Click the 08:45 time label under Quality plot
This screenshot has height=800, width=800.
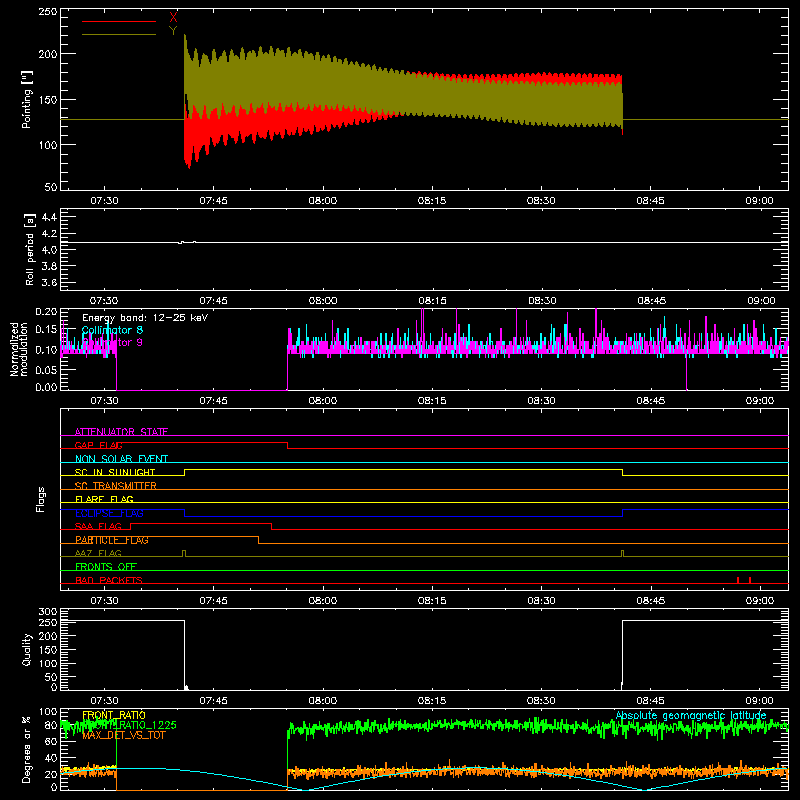651,701
